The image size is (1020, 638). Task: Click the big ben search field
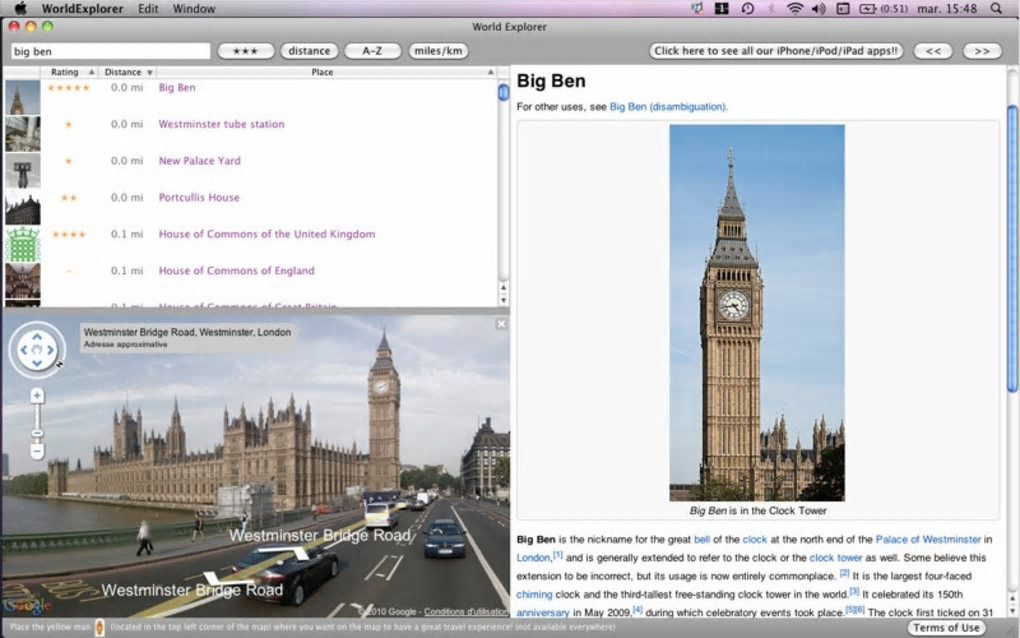pos(110,51)
